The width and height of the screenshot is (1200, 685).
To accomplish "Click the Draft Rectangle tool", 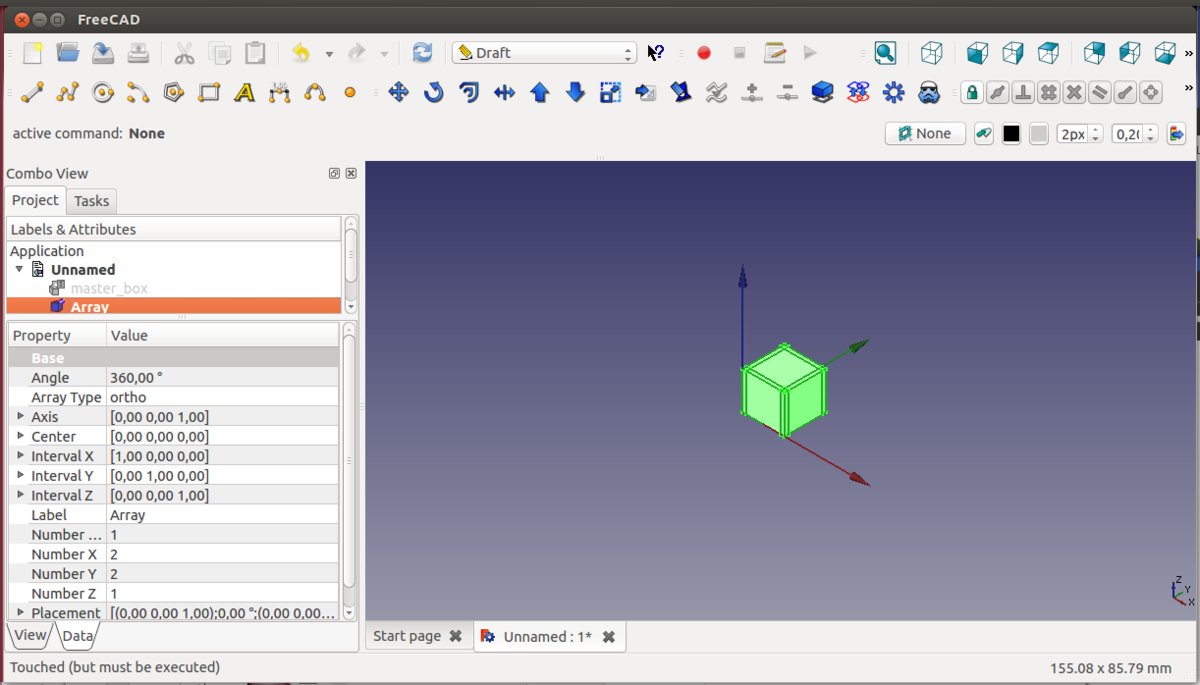I will click(209, 93).
